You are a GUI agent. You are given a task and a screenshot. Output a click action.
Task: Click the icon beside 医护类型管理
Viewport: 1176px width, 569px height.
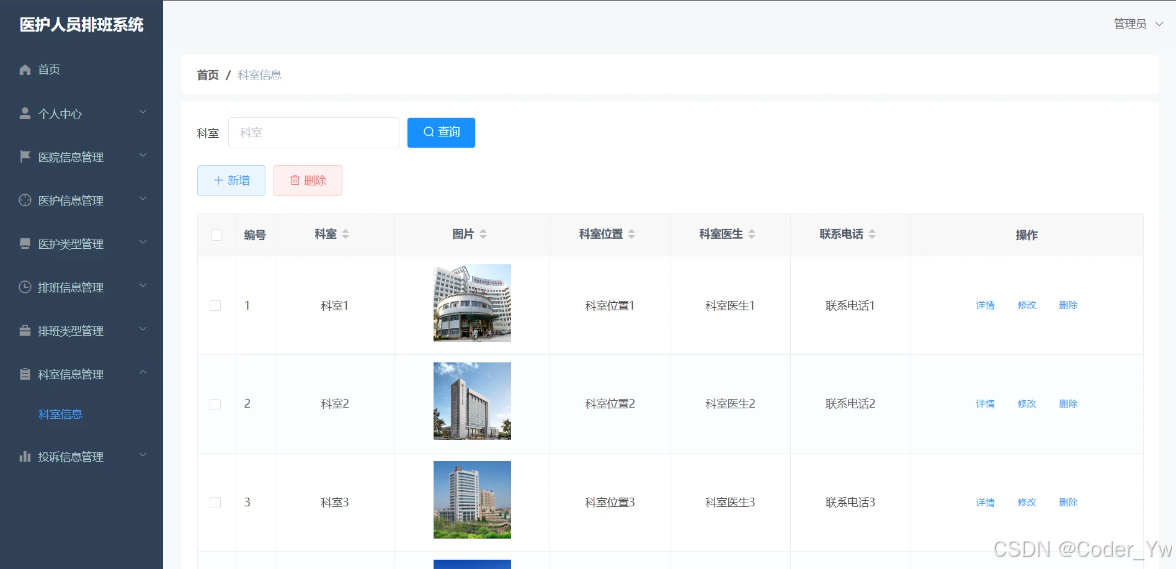click(25, 244)
